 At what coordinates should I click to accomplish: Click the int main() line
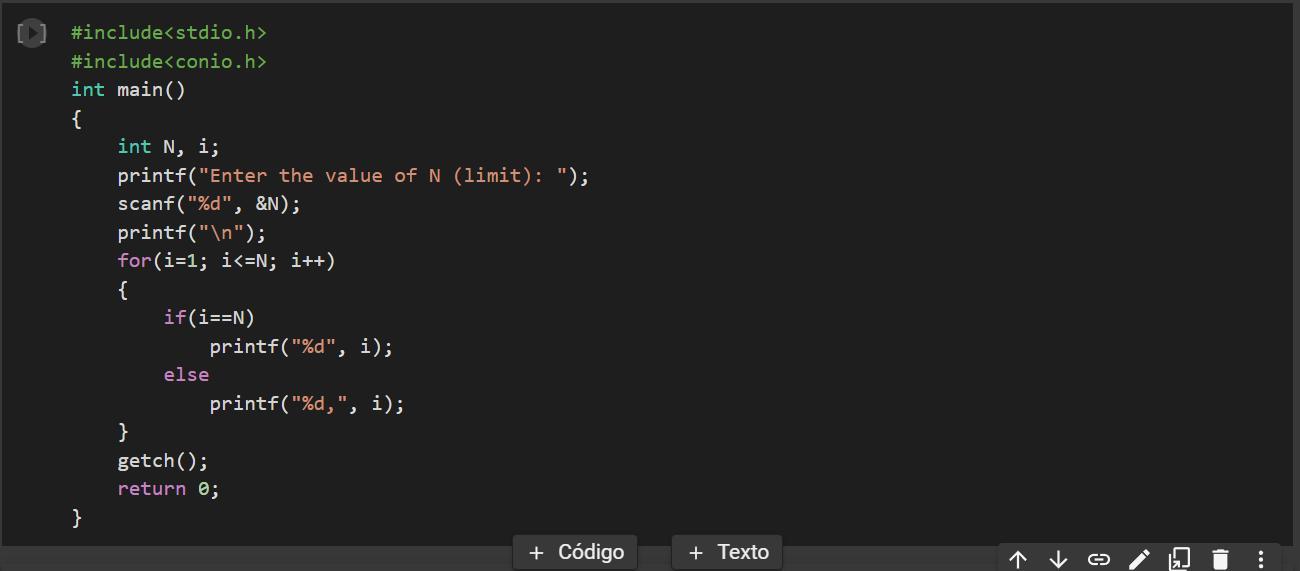tap(129, 90)
